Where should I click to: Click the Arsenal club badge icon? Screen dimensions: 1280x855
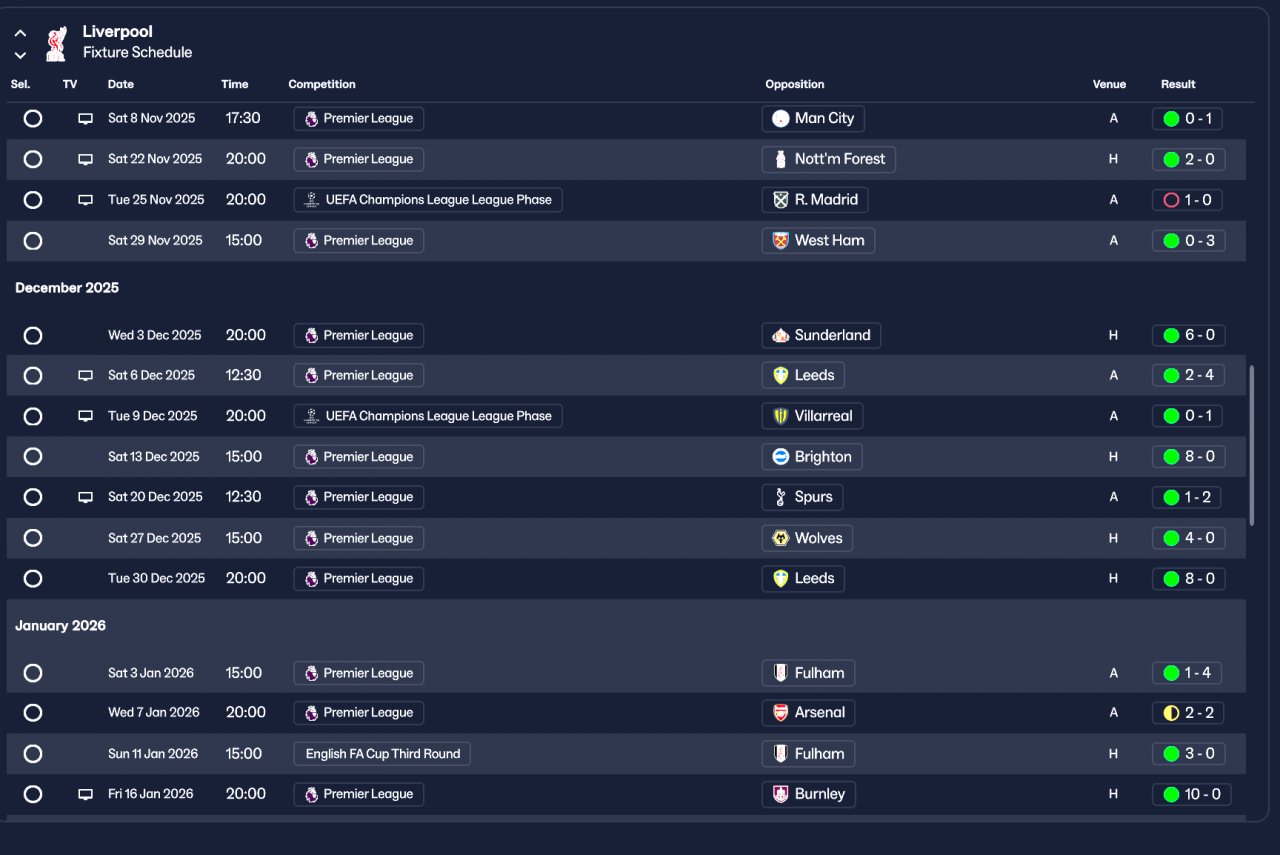pyautogui.click(x=781, y=713)
